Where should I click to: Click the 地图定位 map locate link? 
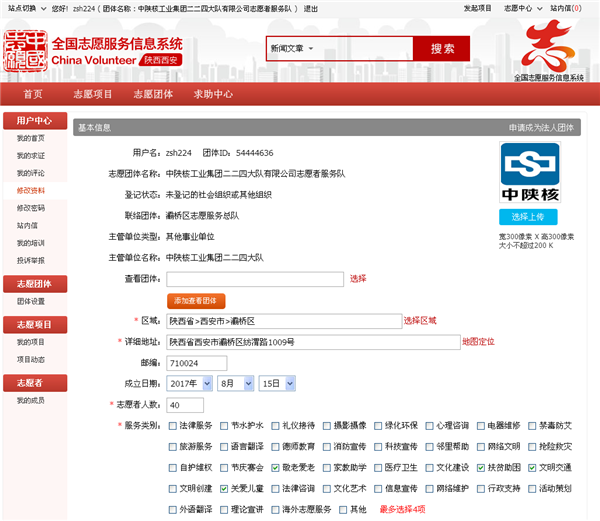coord(478,341)
